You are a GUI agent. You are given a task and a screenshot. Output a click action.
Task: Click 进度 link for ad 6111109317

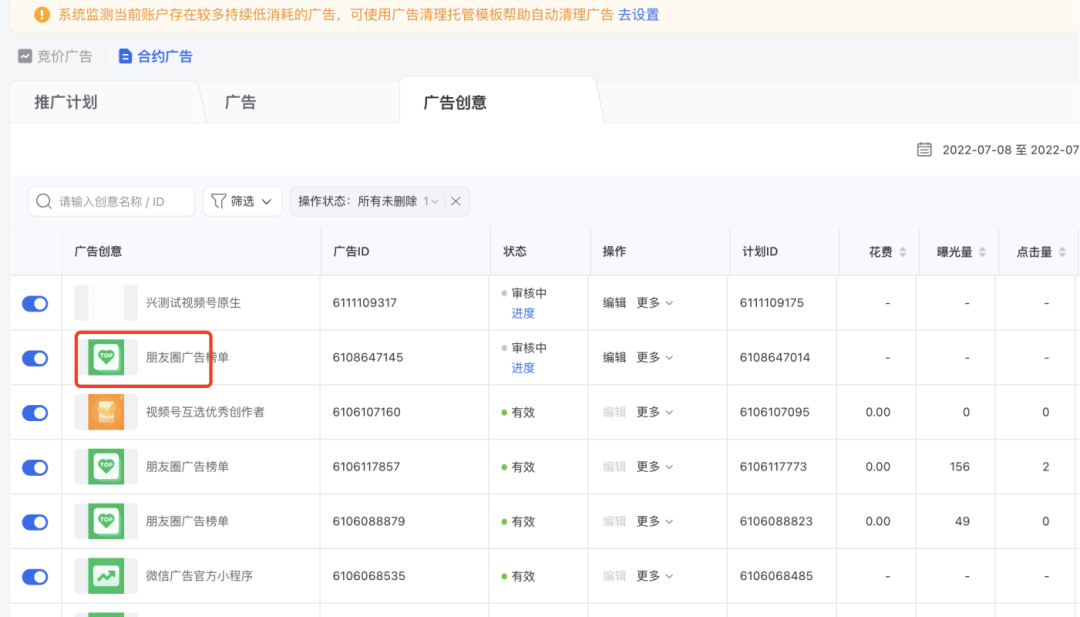pos(521,313)
